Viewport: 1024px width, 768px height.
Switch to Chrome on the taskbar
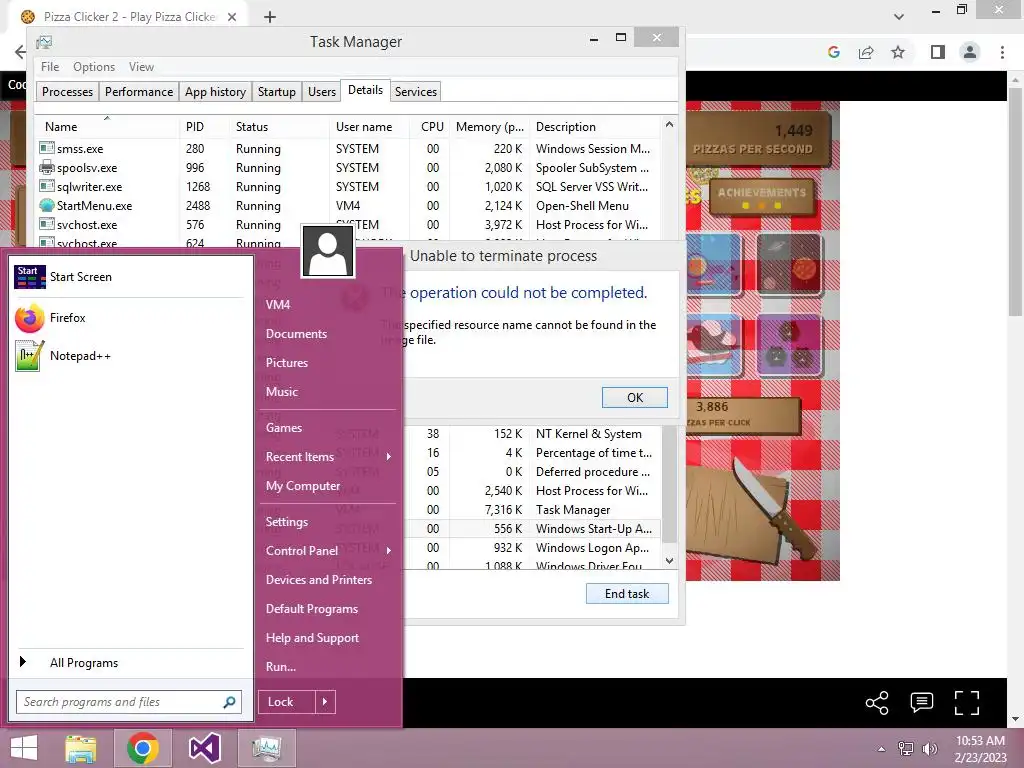click(x=142, y=748)
